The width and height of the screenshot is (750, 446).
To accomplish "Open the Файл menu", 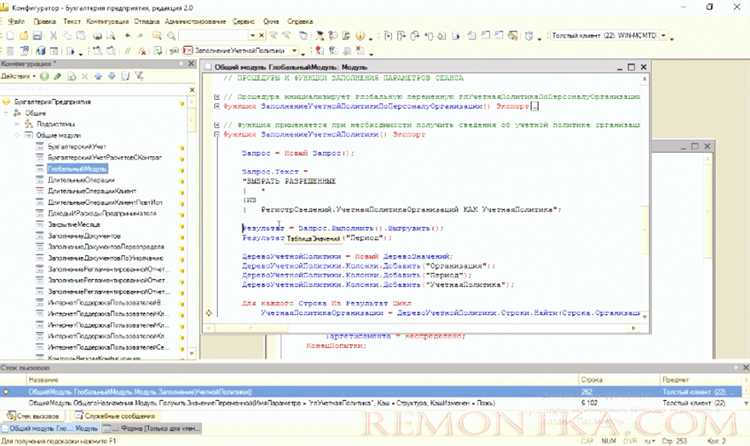I will click(16, 22).
